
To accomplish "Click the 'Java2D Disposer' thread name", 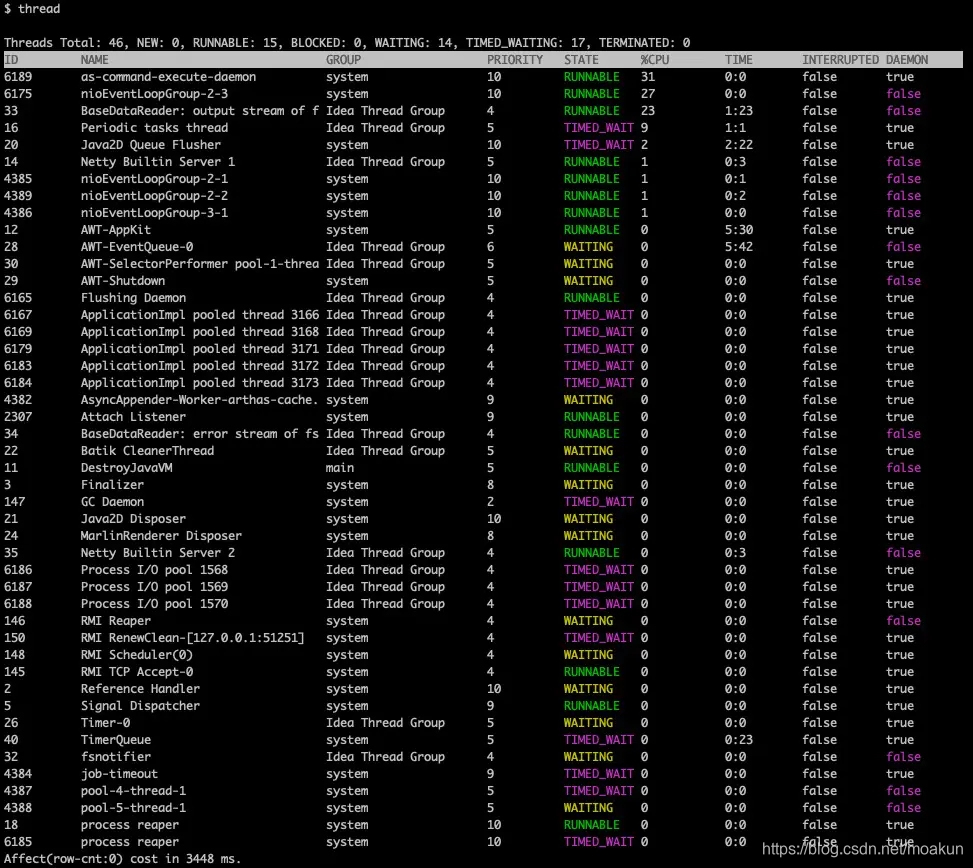I will click(x=133, y=519).
